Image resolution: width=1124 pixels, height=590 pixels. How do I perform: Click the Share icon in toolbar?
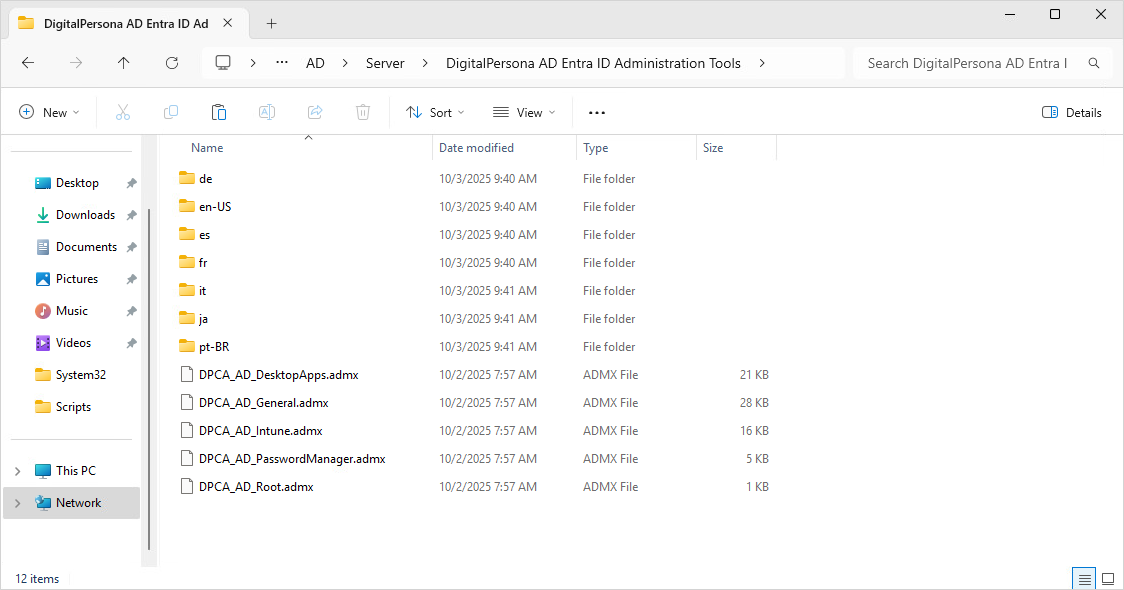(315, 113)
